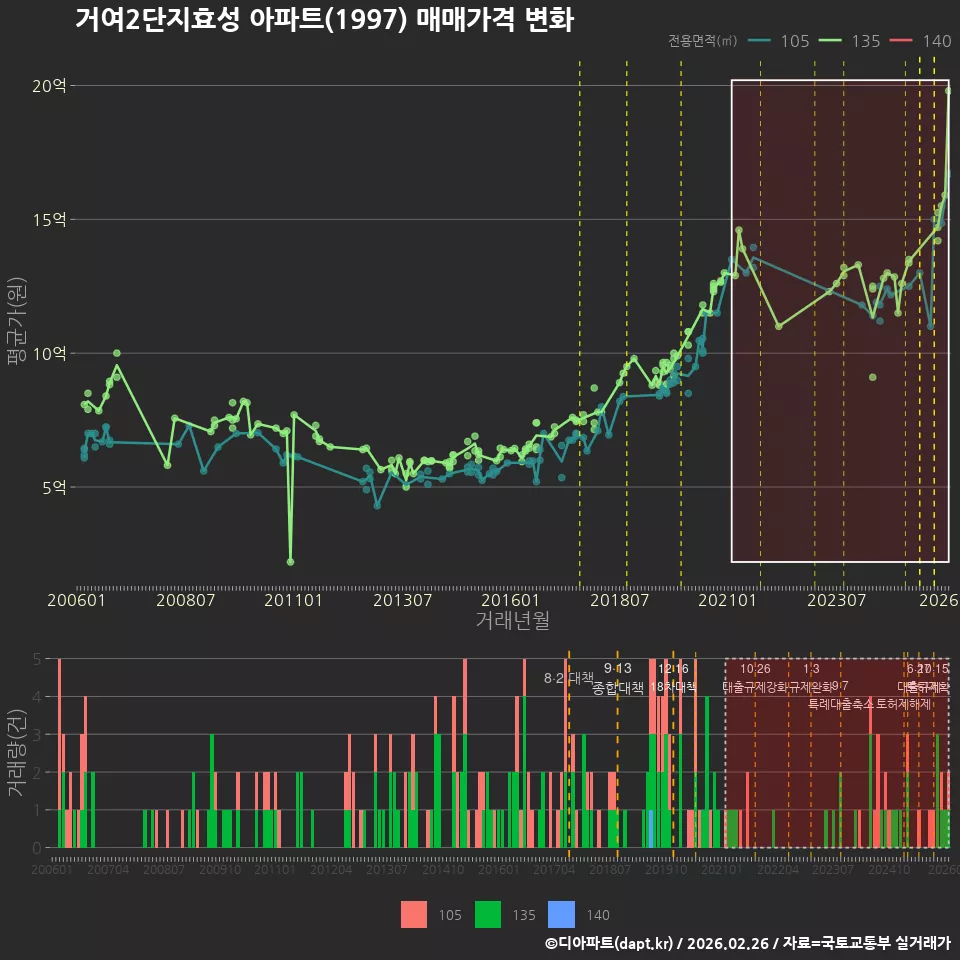Click the 디아파트(dapt.kr) source credit
The image size is (960, 960).
click(x=610, y=943)
